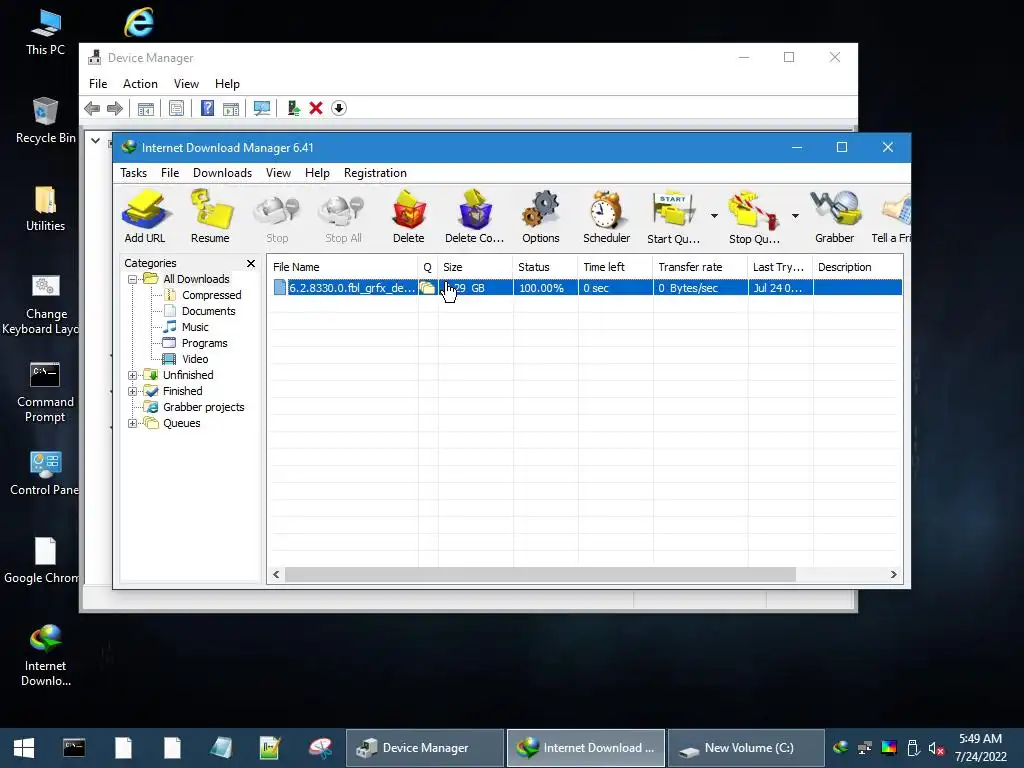Collapse the Device Manager root tree node
The width and height of the screenshot is (1024, 768).
[x=95, y=140]
